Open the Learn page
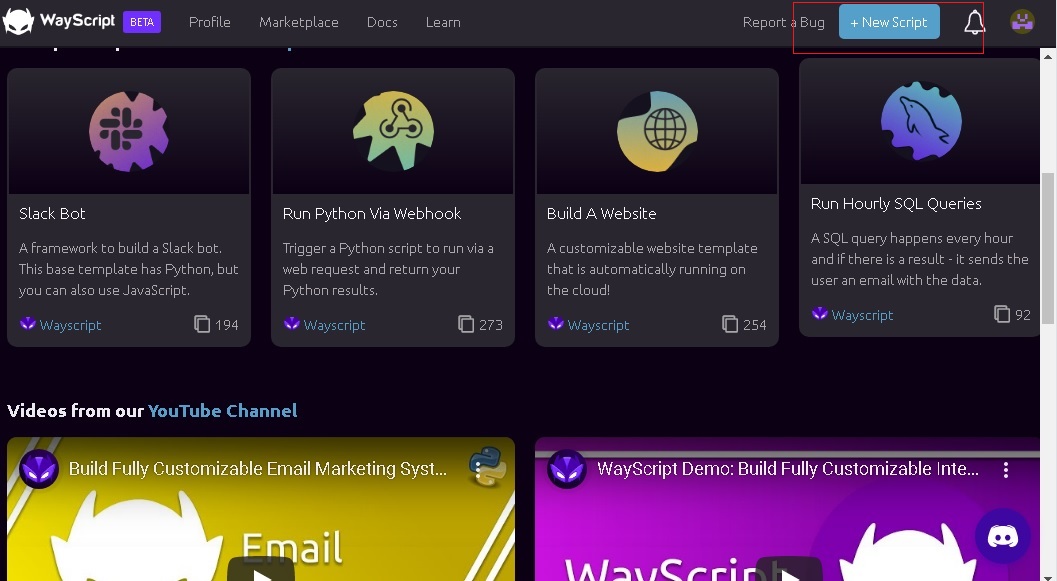 click(x=443, y=22)
